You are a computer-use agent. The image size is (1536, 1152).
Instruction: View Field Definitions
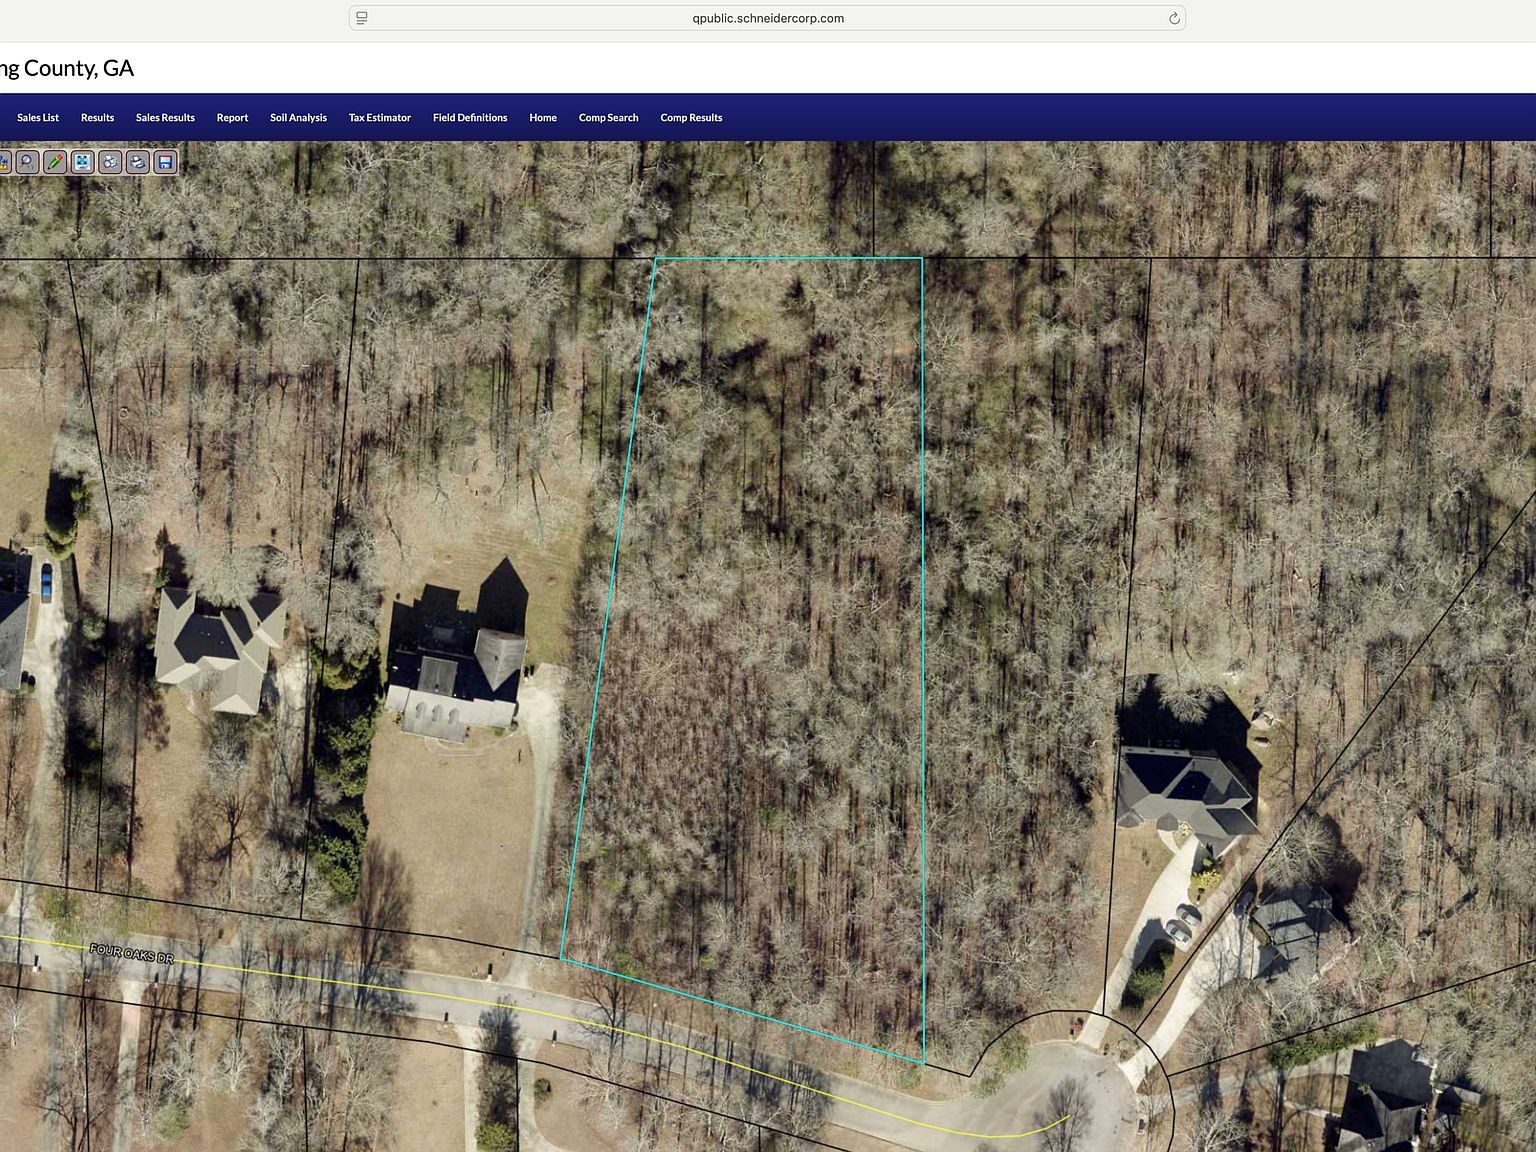[469, 117]
